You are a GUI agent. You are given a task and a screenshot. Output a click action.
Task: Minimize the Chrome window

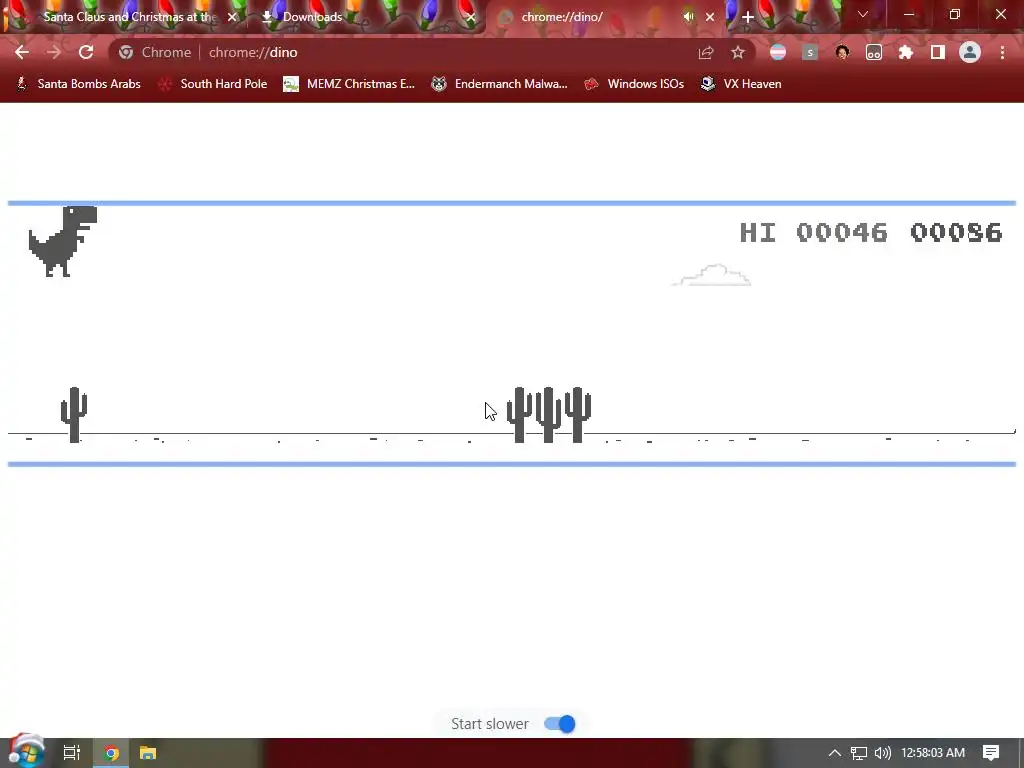908,14
